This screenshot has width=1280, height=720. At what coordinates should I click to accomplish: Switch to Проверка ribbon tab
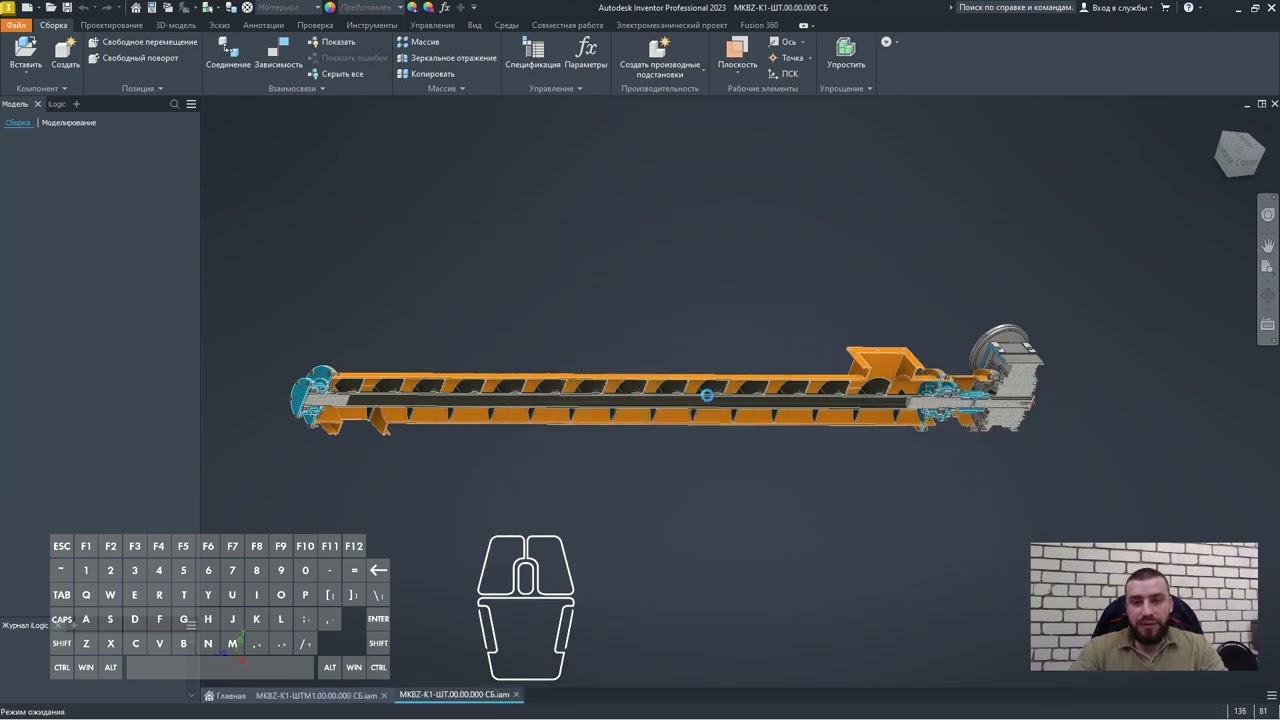pos(315,25)
